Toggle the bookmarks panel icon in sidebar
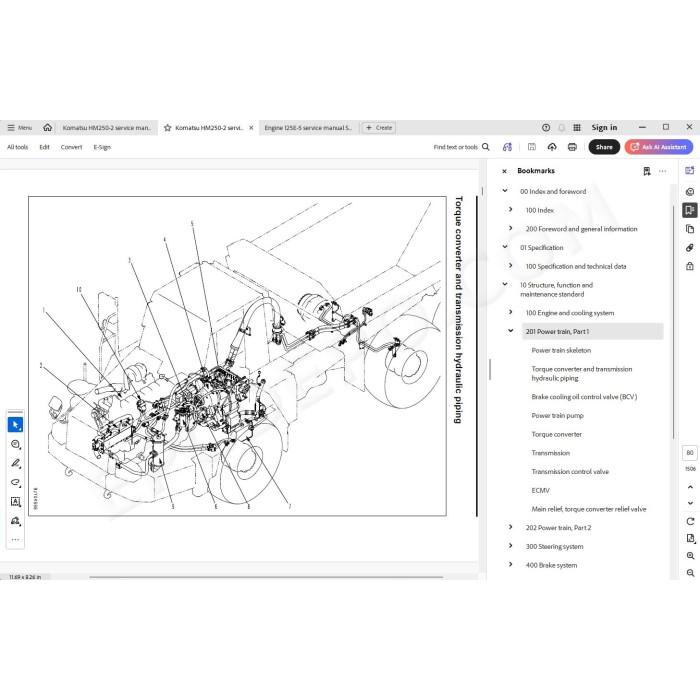 tap(690, 210)
